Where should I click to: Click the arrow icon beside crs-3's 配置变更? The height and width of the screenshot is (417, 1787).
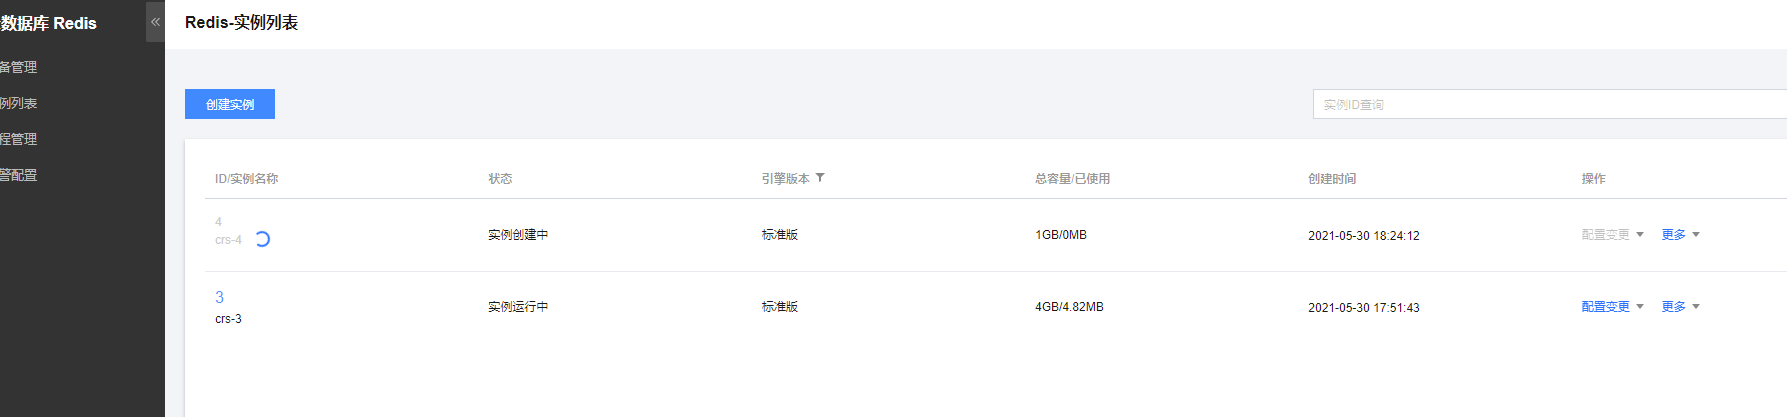coord(1640,307)
